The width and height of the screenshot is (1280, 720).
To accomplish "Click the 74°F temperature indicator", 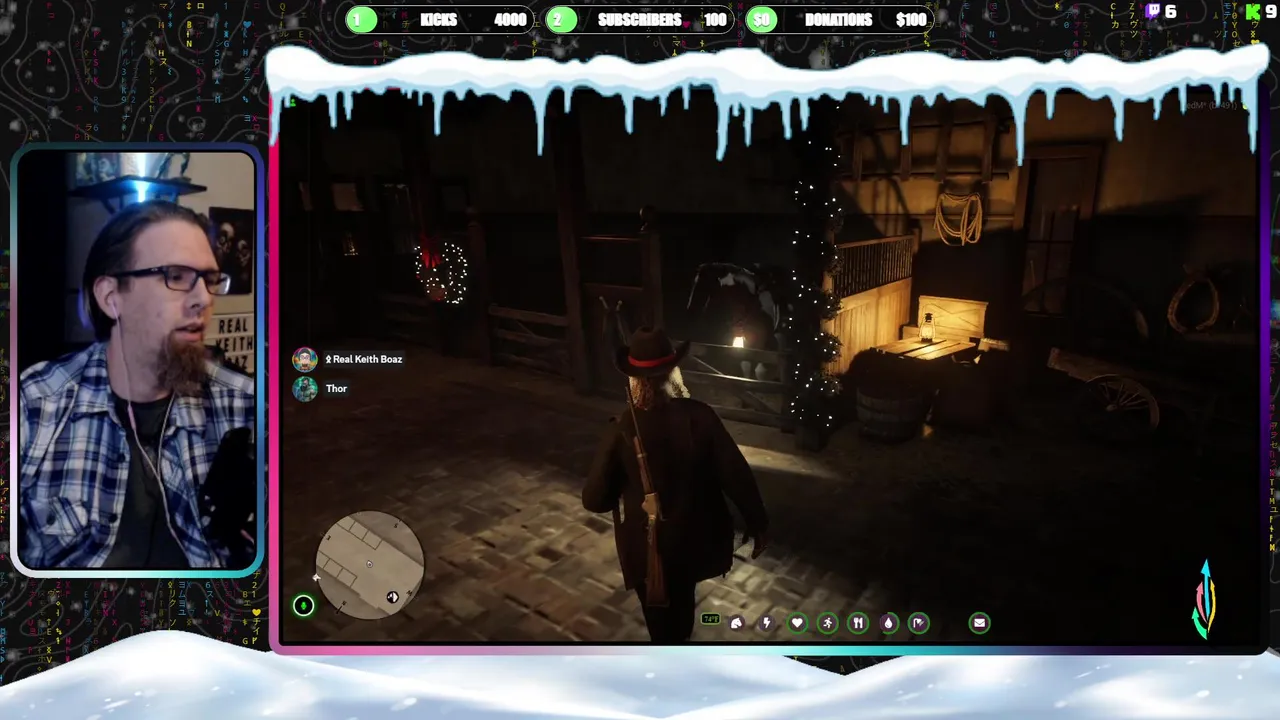I will coord(710,619).
